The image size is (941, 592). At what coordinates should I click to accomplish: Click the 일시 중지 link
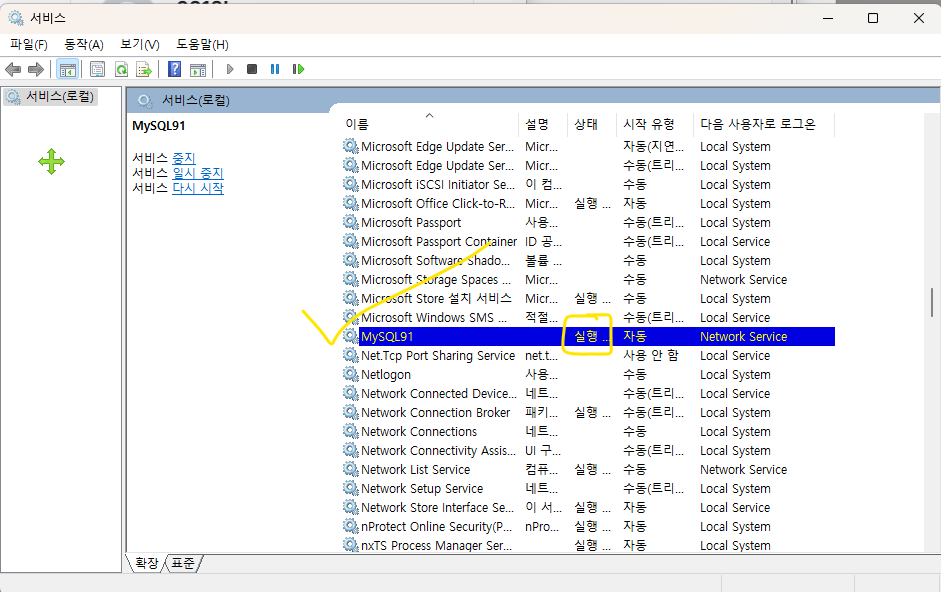[198, 173]
